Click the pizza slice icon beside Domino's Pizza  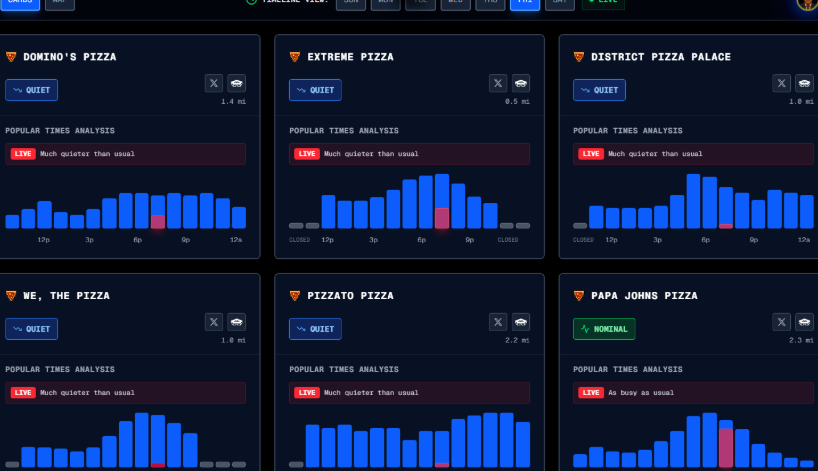pyautogui.click(x=11, y=57)
